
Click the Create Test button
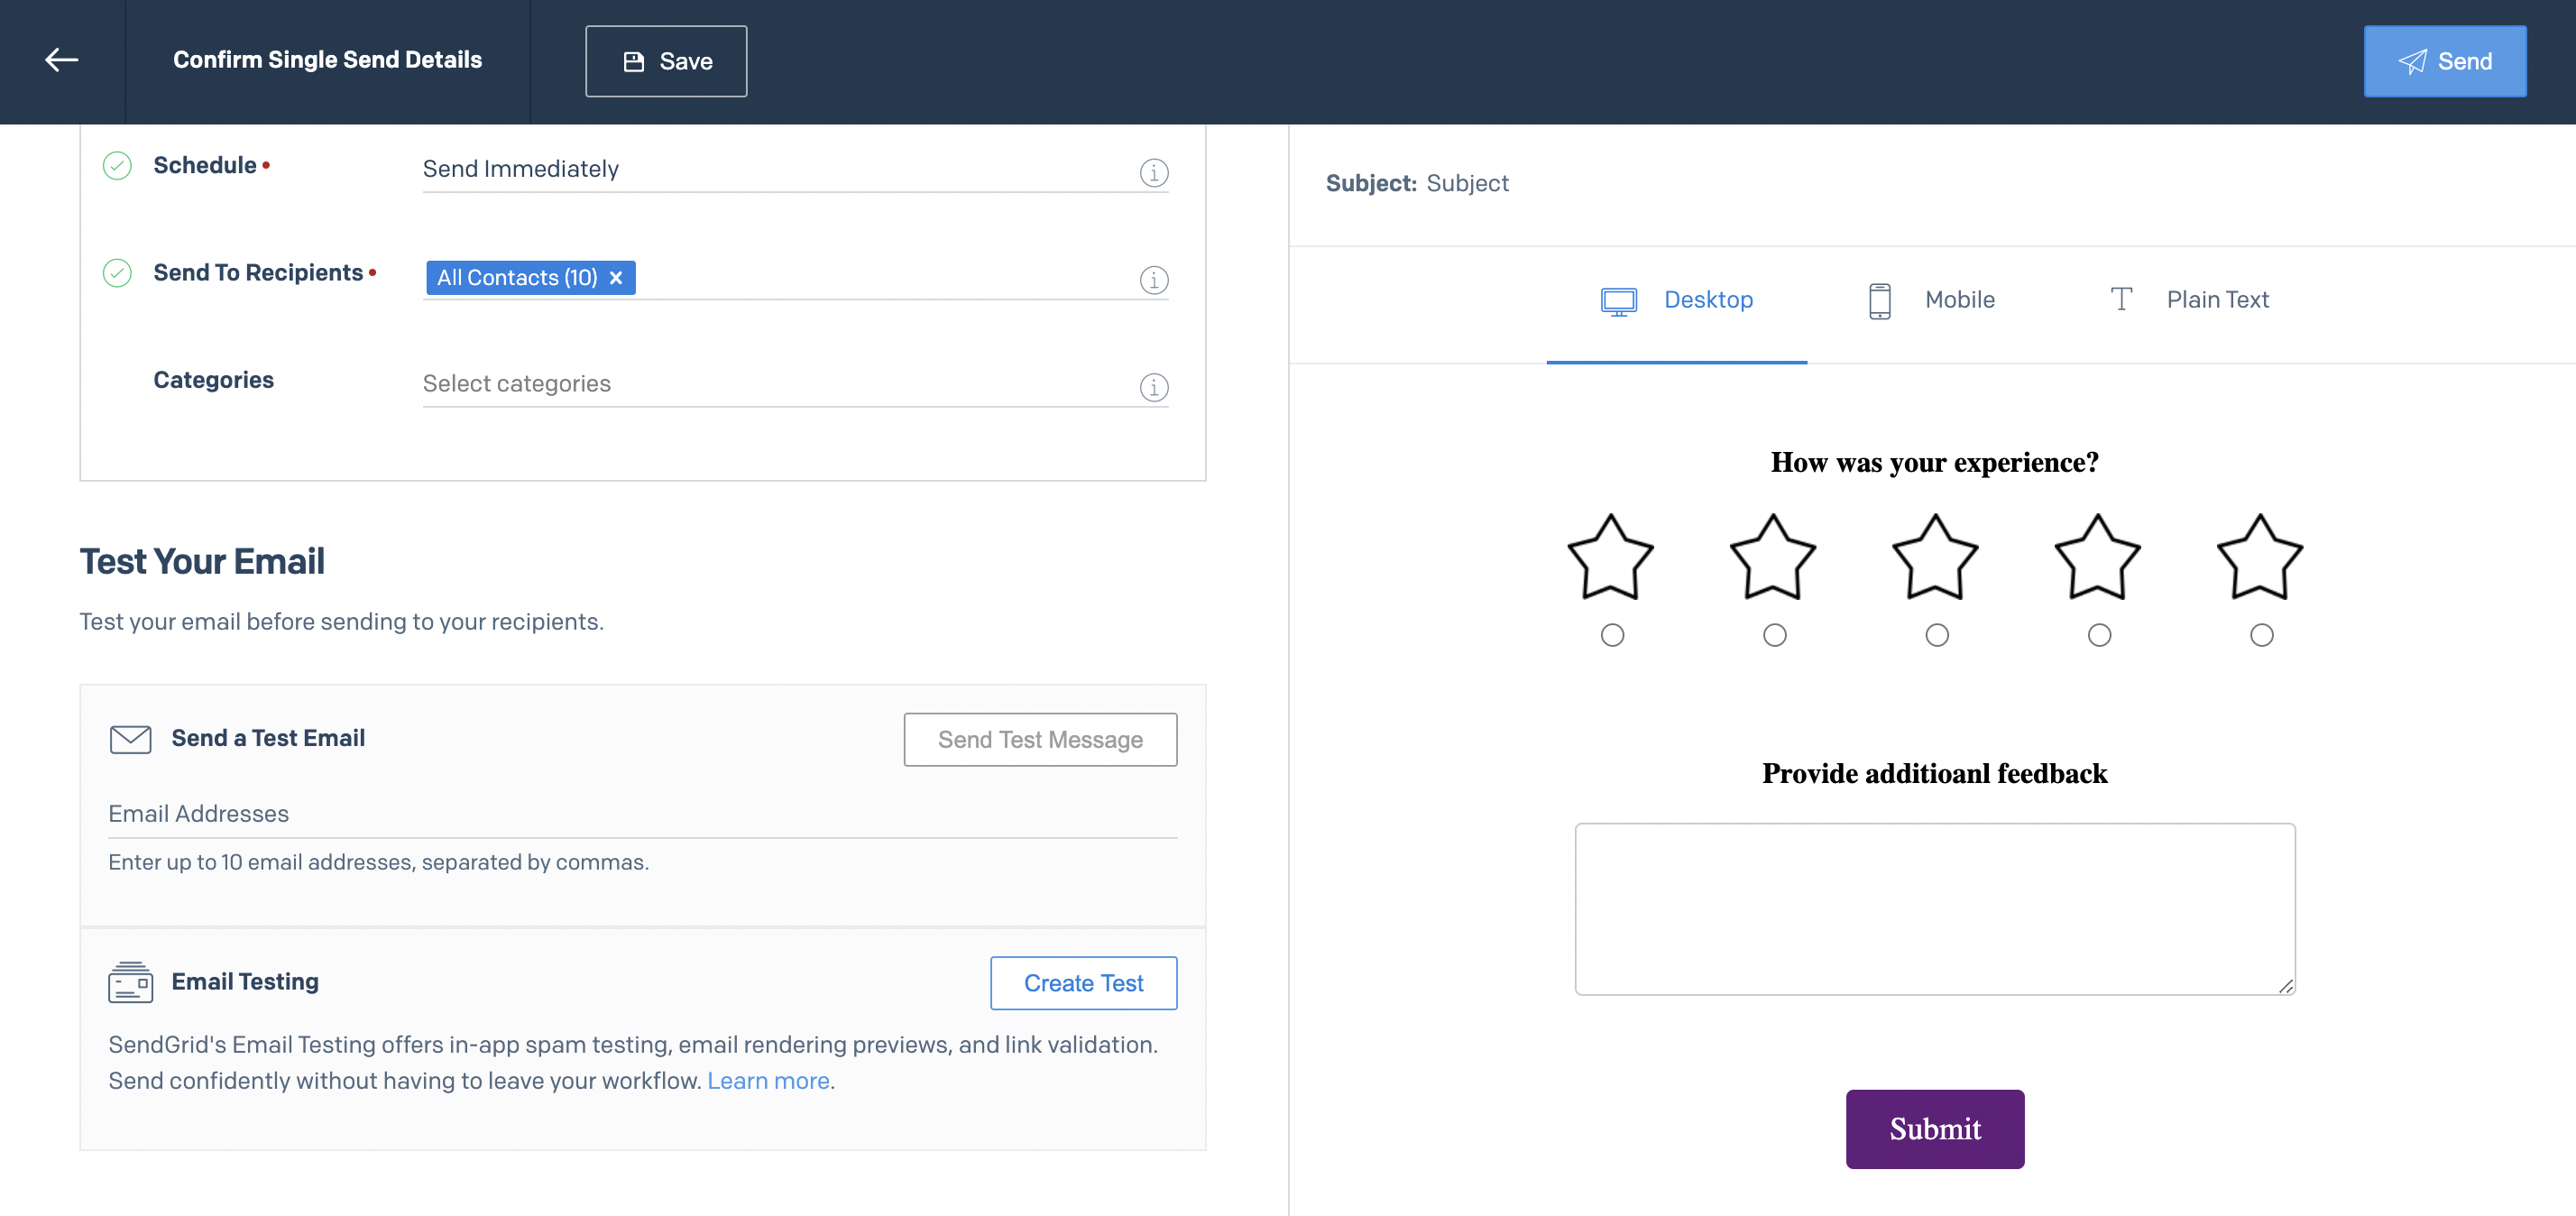click(x=1082, y=981)
